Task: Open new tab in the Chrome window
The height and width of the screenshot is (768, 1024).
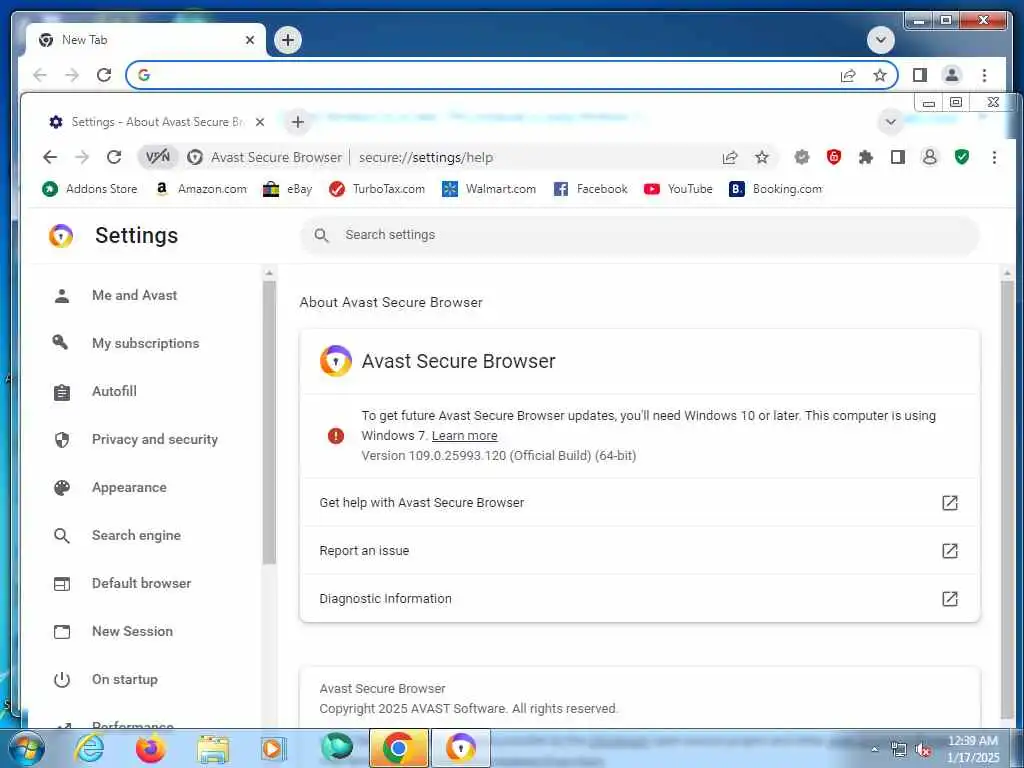Action: click(x=288, y=40)
